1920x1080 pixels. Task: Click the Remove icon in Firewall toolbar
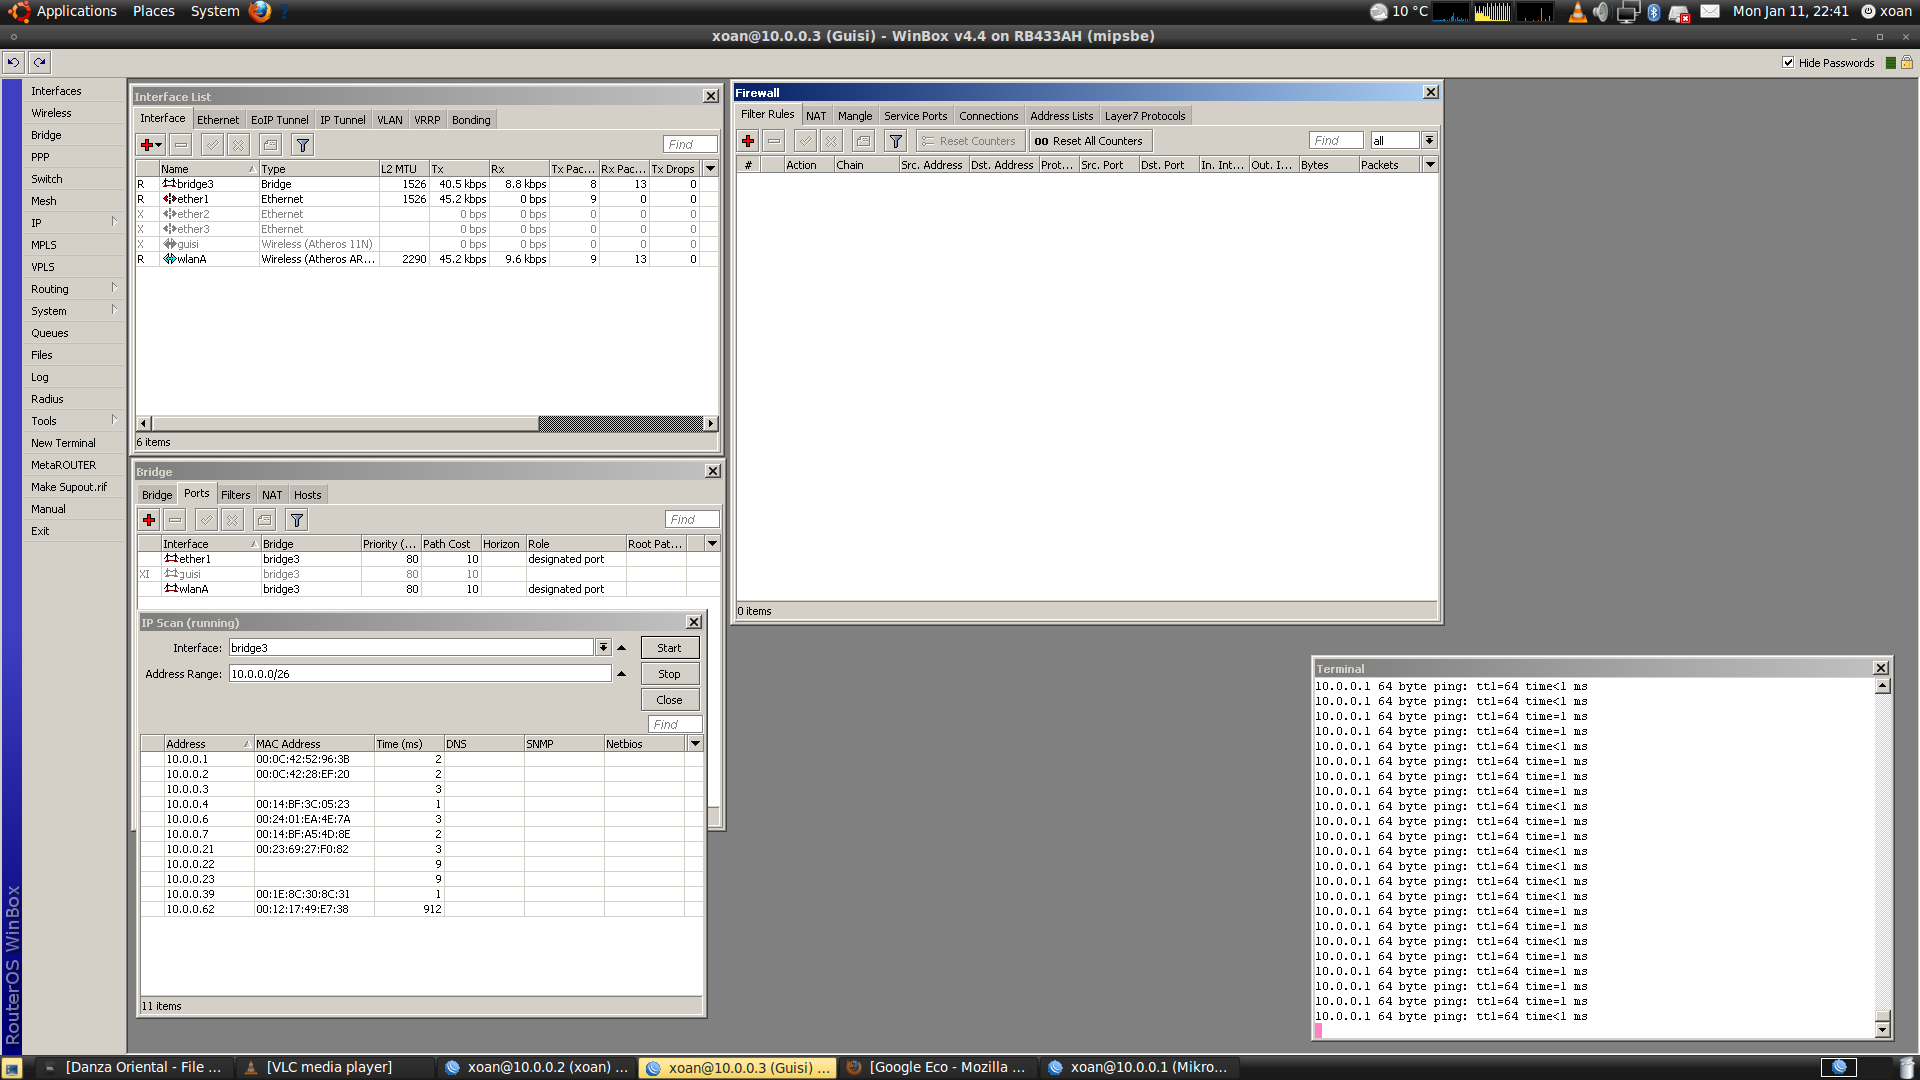click(x=774, y=141)
